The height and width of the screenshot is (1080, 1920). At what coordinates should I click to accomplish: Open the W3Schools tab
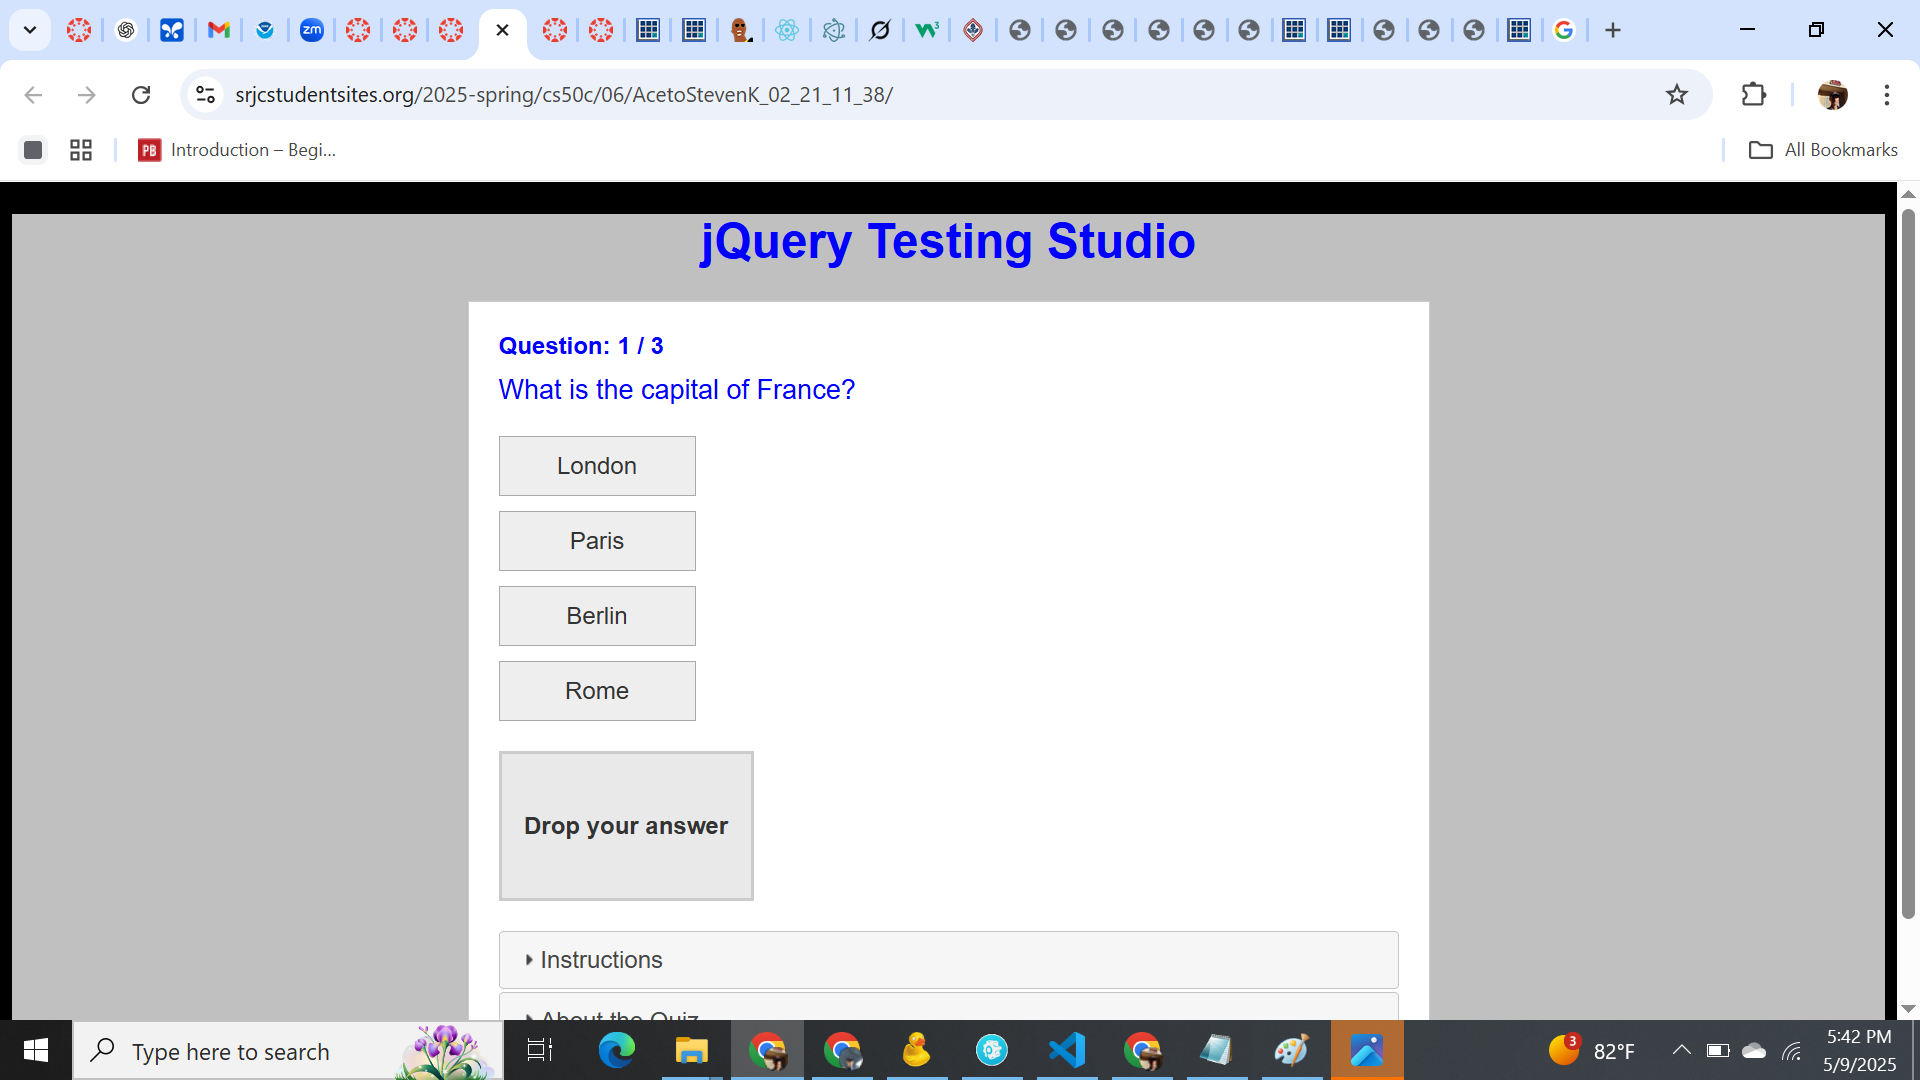(926, 30)
